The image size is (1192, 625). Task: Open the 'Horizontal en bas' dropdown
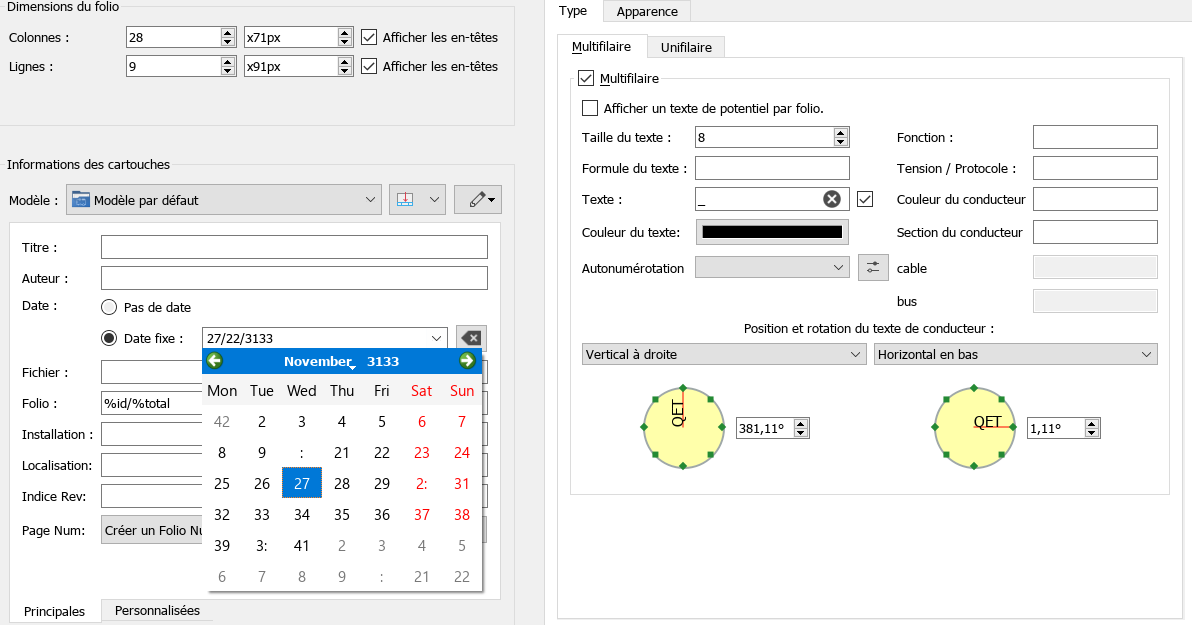[x=1014, y=355]
